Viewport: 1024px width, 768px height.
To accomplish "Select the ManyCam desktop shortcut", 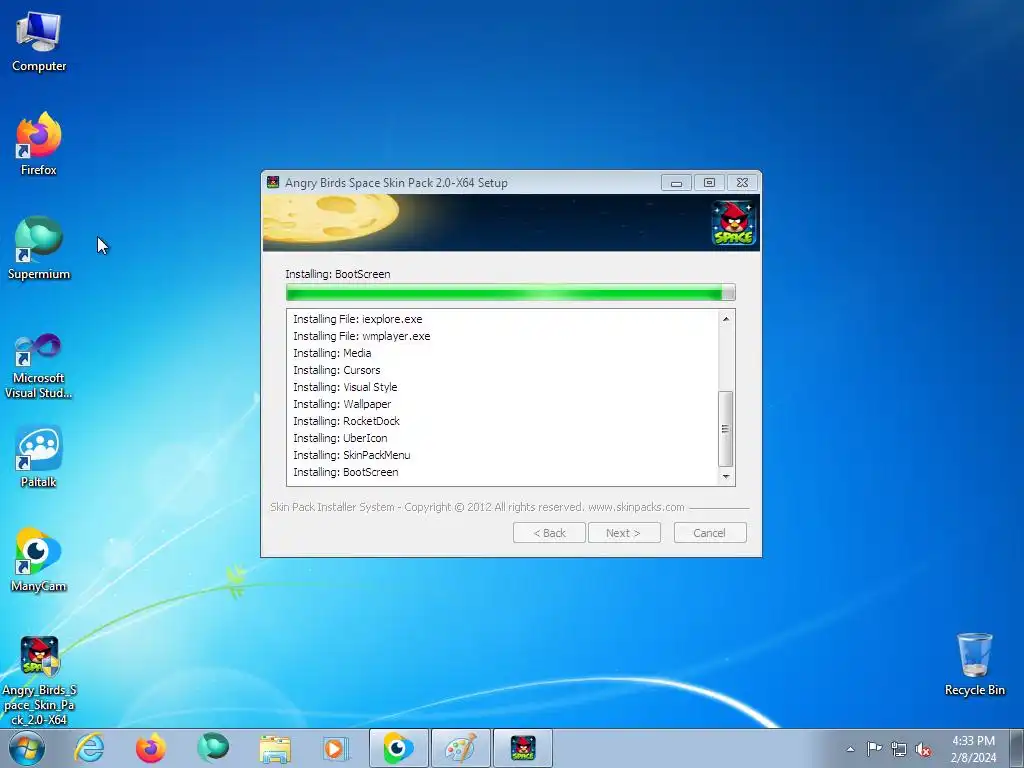I will (39, 560).
